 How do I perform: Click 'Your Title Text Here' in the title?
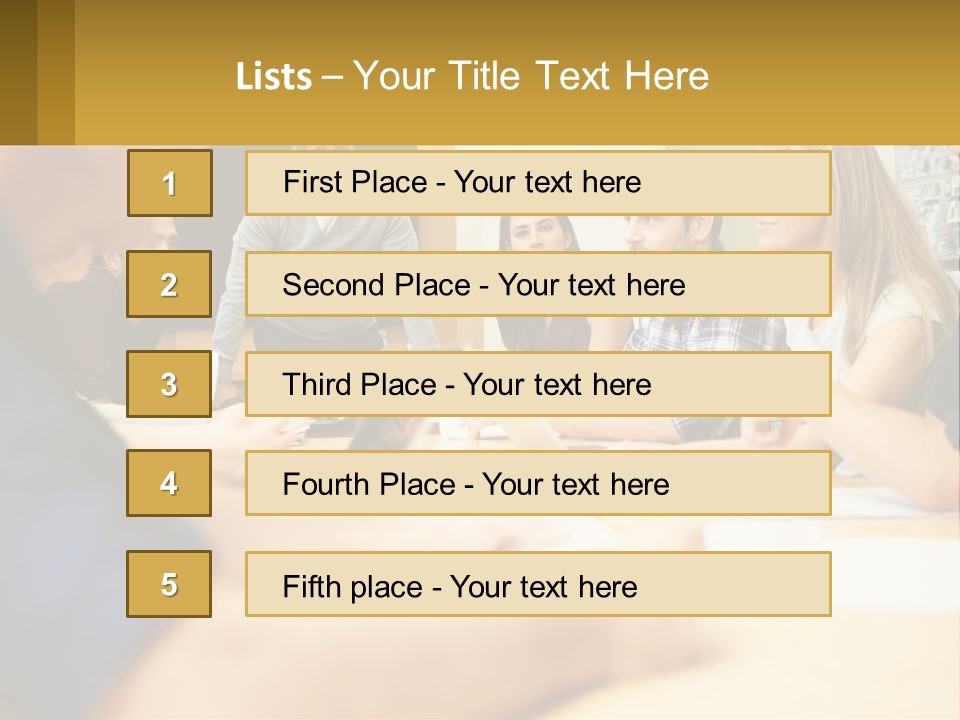coord(531,76)
